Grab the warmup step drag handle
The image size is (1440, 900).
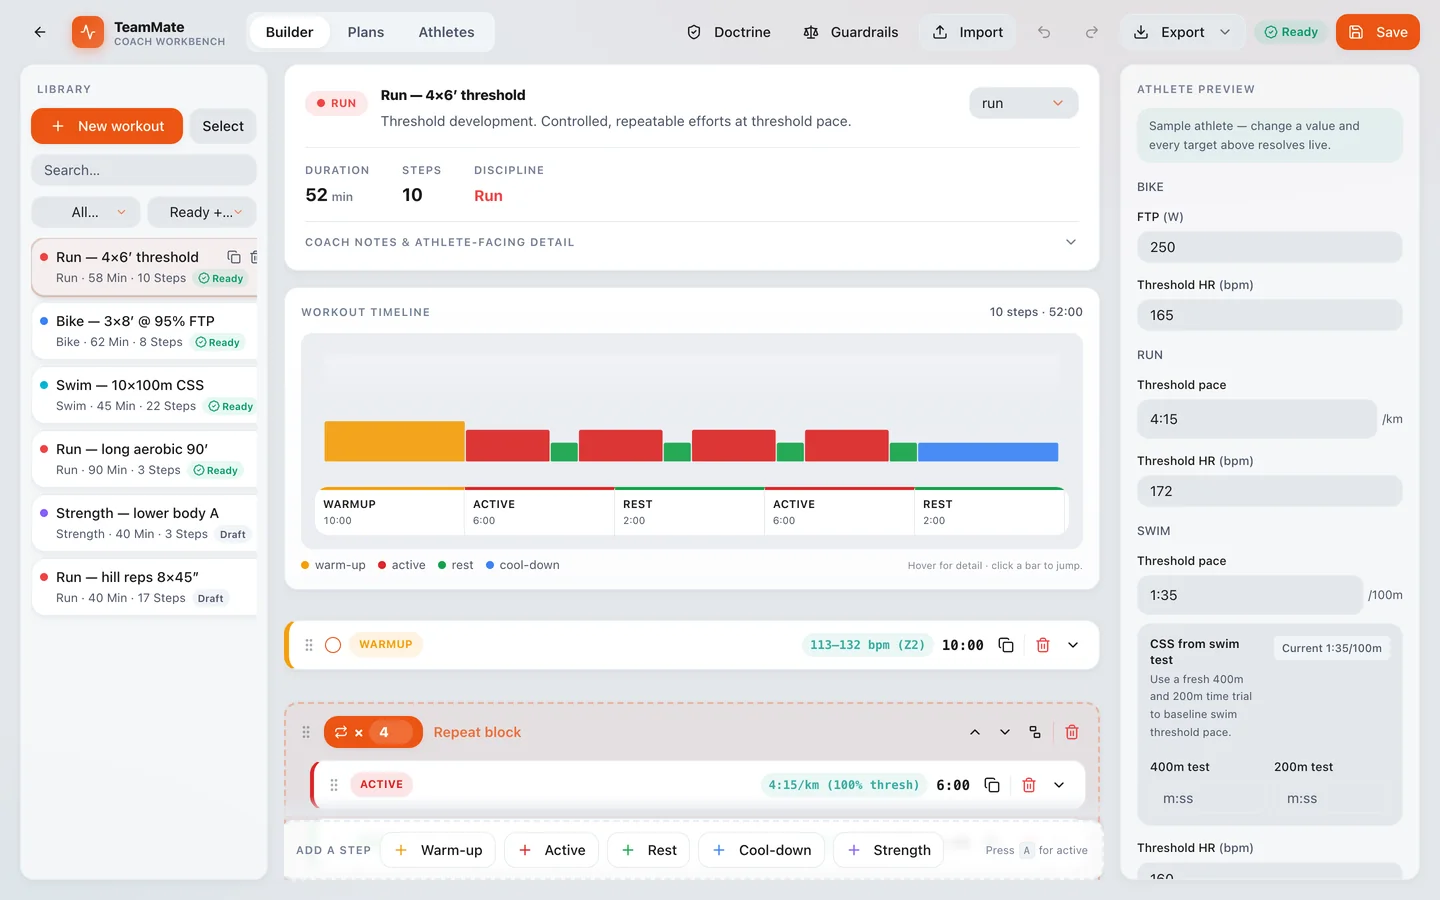[309, 645]
